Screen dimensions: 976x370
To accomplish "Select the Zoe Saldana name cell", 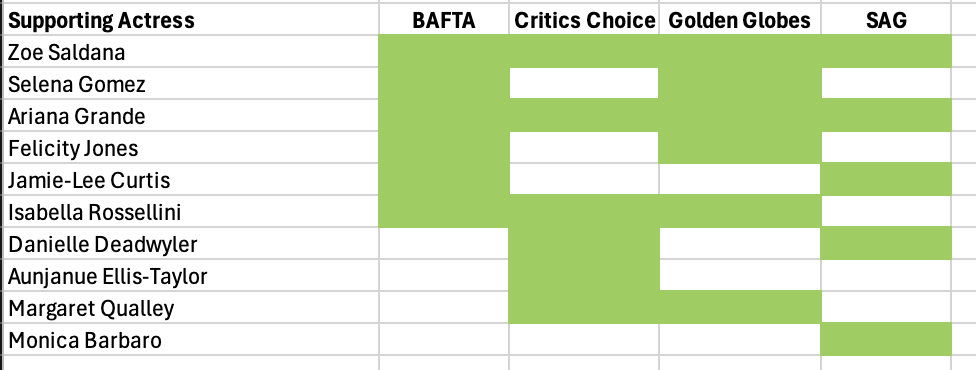I will 191,52.
